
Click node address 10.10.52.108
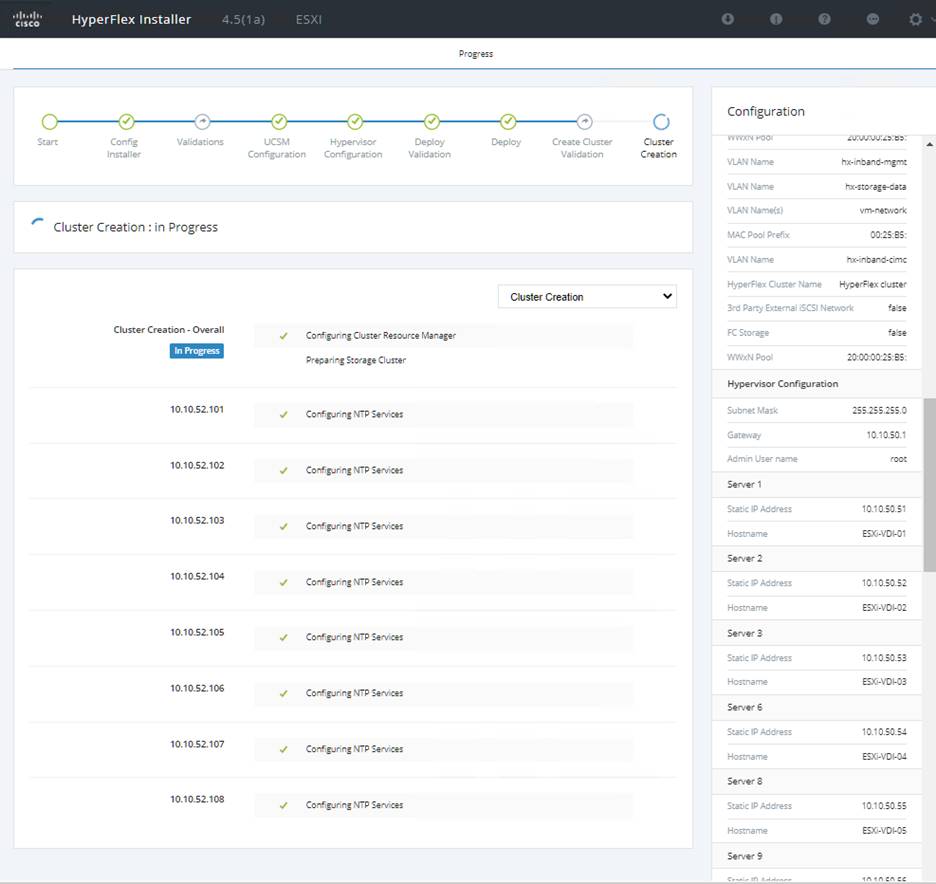pyautogui.click(x=197, y=799)
